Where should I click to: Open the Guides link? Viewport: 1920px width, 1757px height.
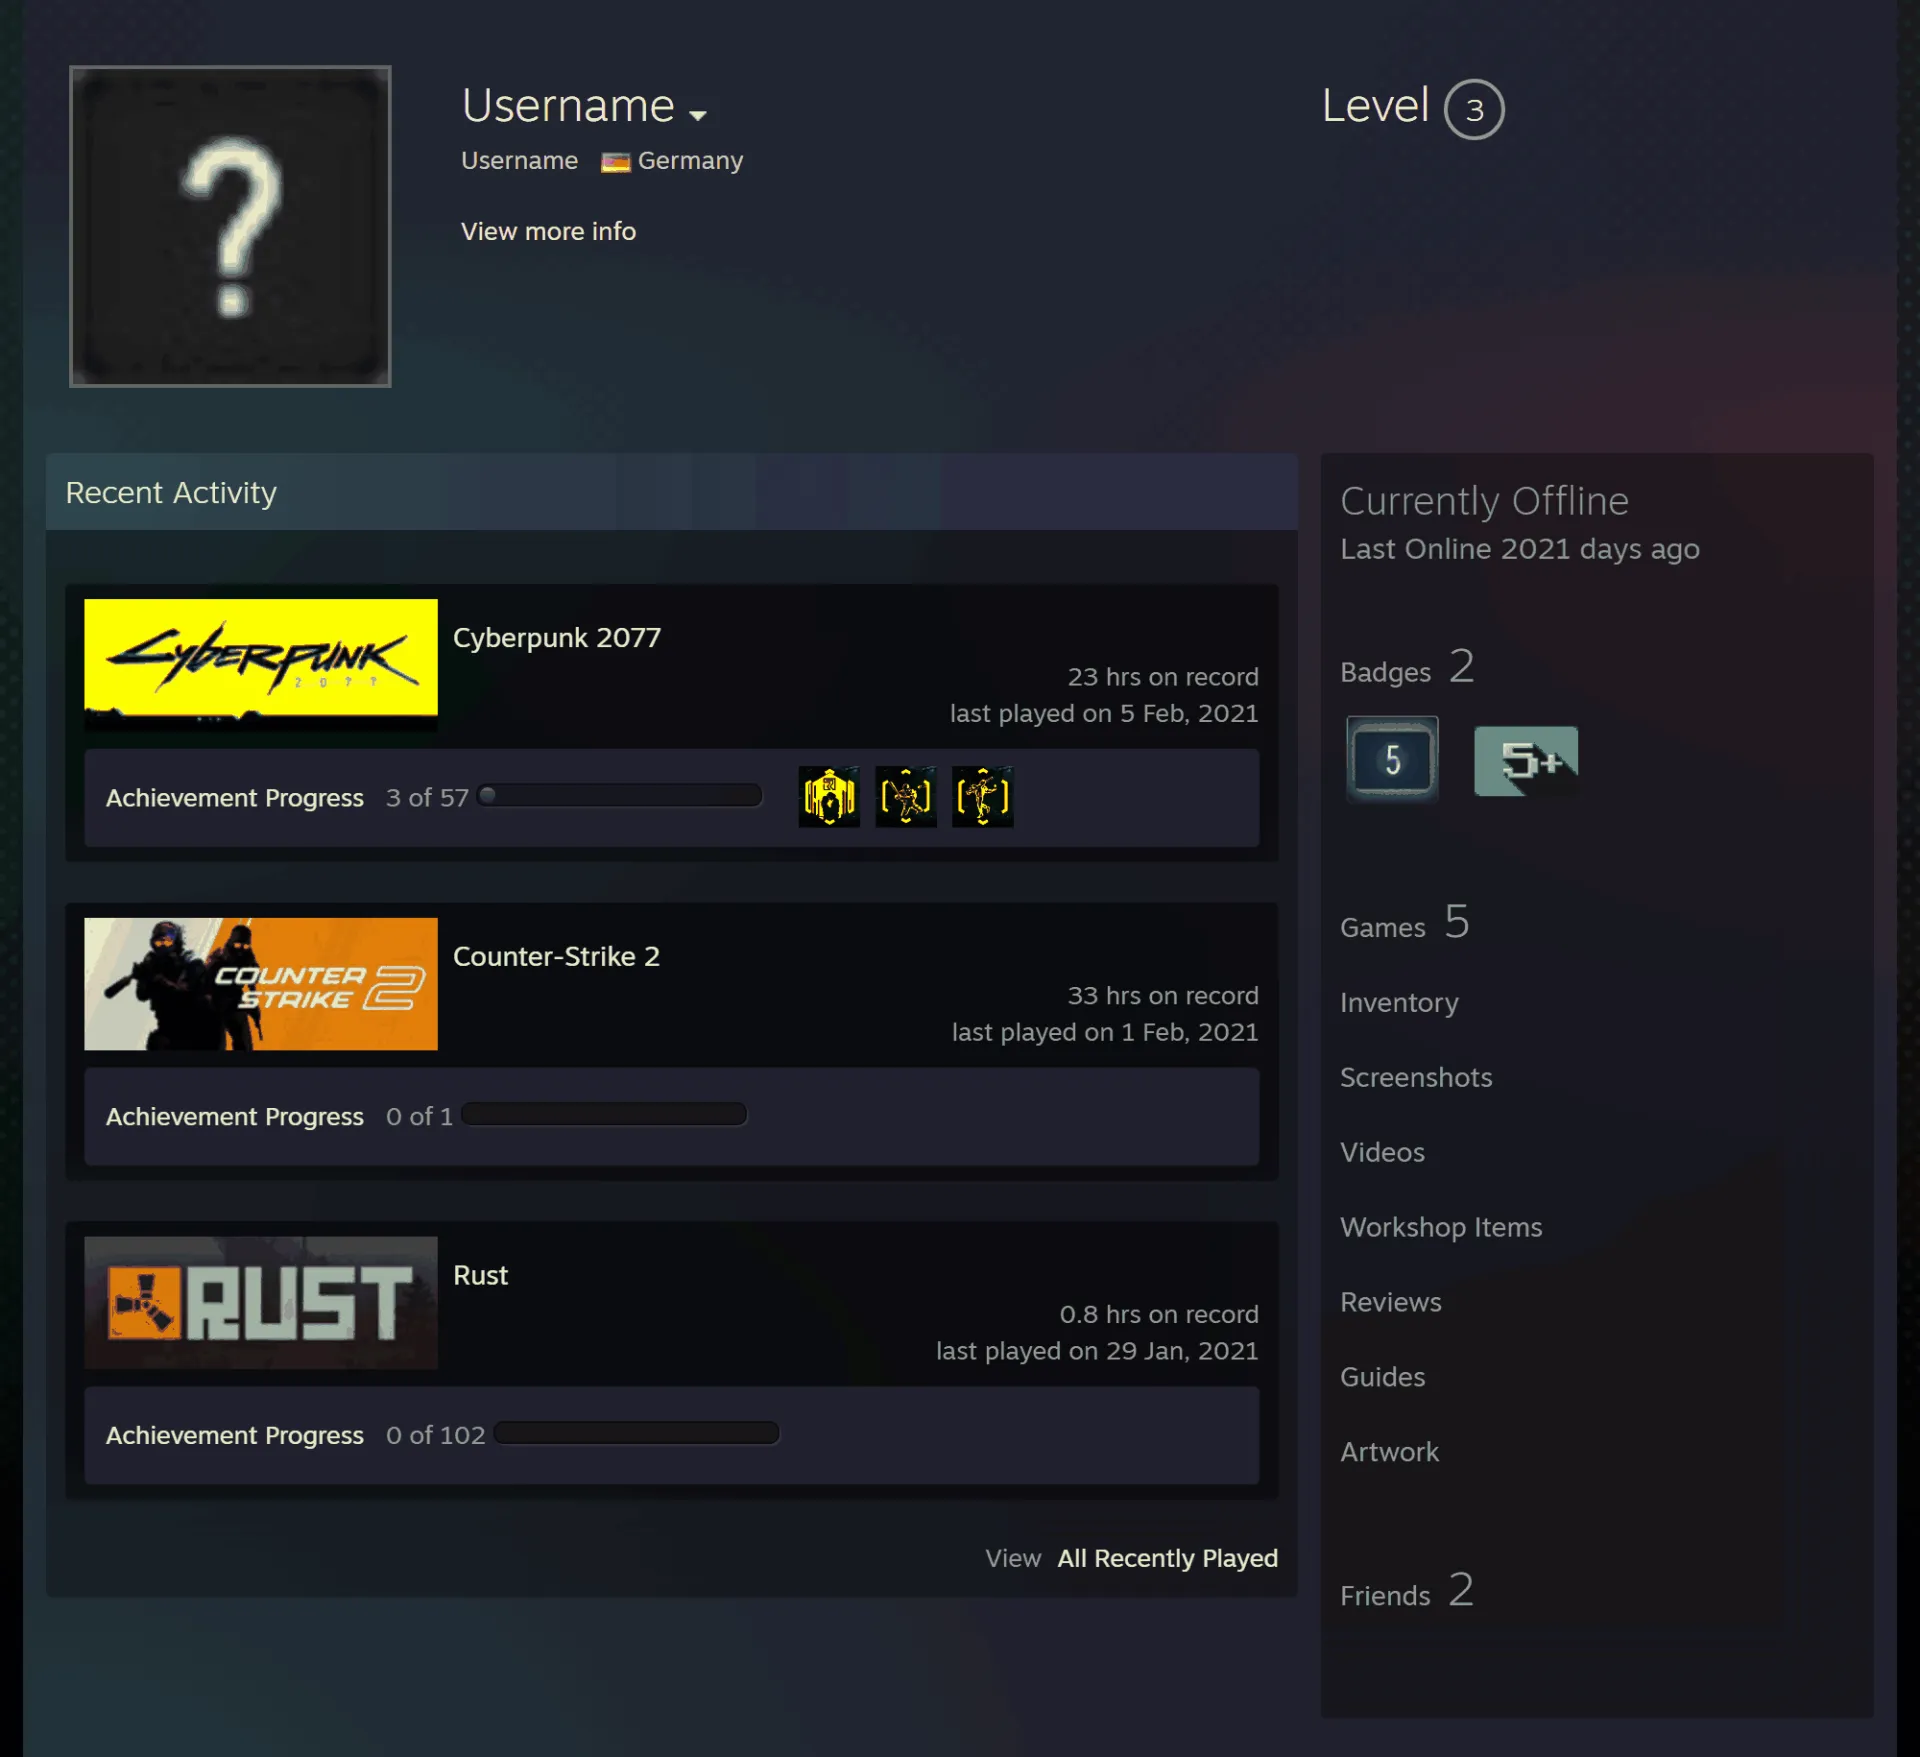[1382, 1377]
